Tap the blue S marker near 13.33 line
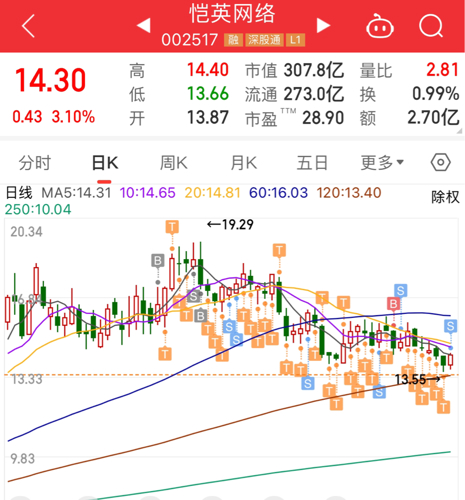The width and height of the screenshot is (465, 500). 308,383
